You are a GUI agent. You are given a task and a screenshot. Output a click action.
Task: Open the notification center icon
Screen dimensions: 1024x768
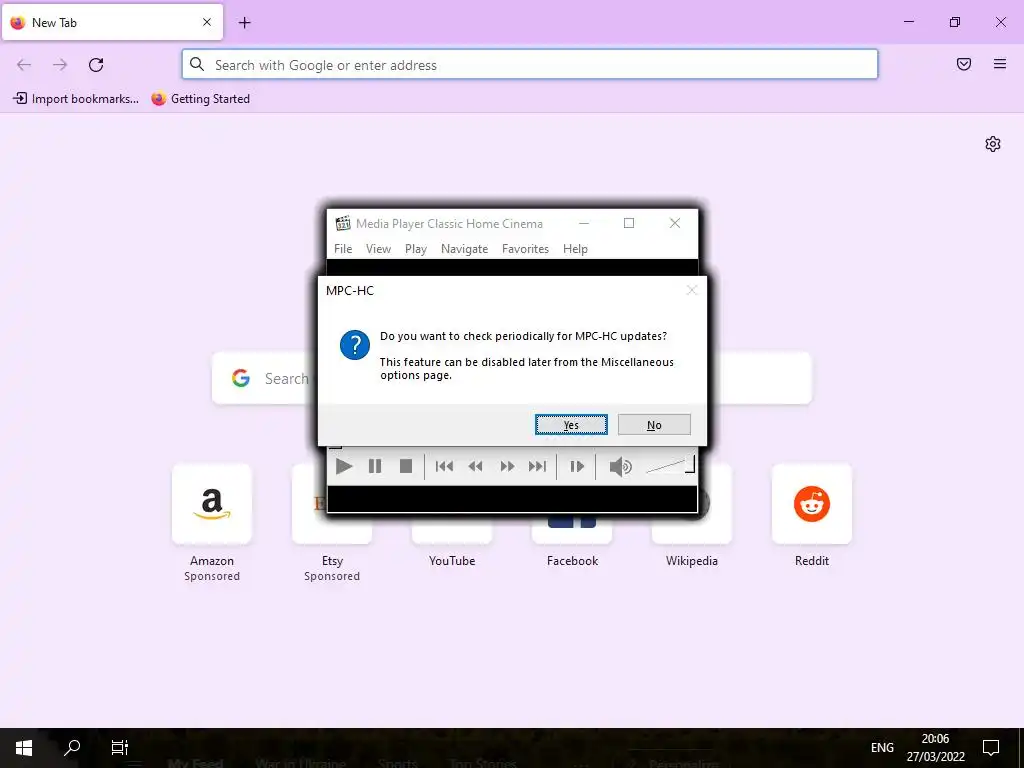pyautogui.click(x=991, y=748)
